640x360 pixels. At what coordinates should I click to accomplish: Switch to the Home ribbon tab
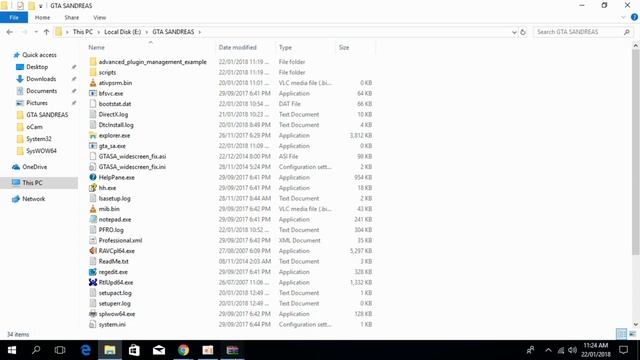coord(42,18)
